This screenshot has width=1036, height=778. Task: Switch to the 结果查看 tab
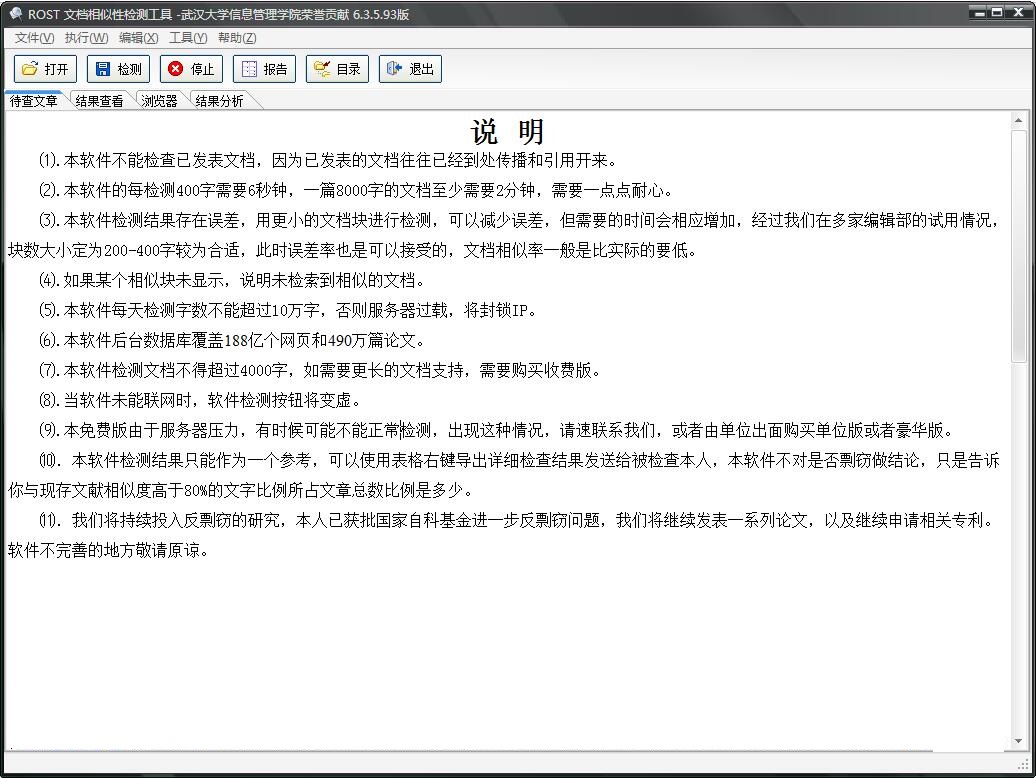coord(99,101)
